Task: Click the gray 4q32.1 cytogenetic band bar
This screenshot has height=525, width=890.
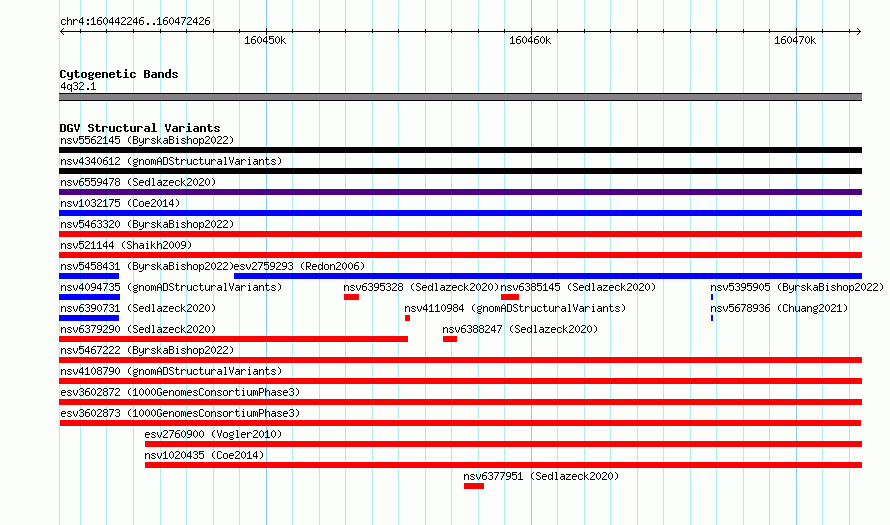Action: (x=460, y=97)
